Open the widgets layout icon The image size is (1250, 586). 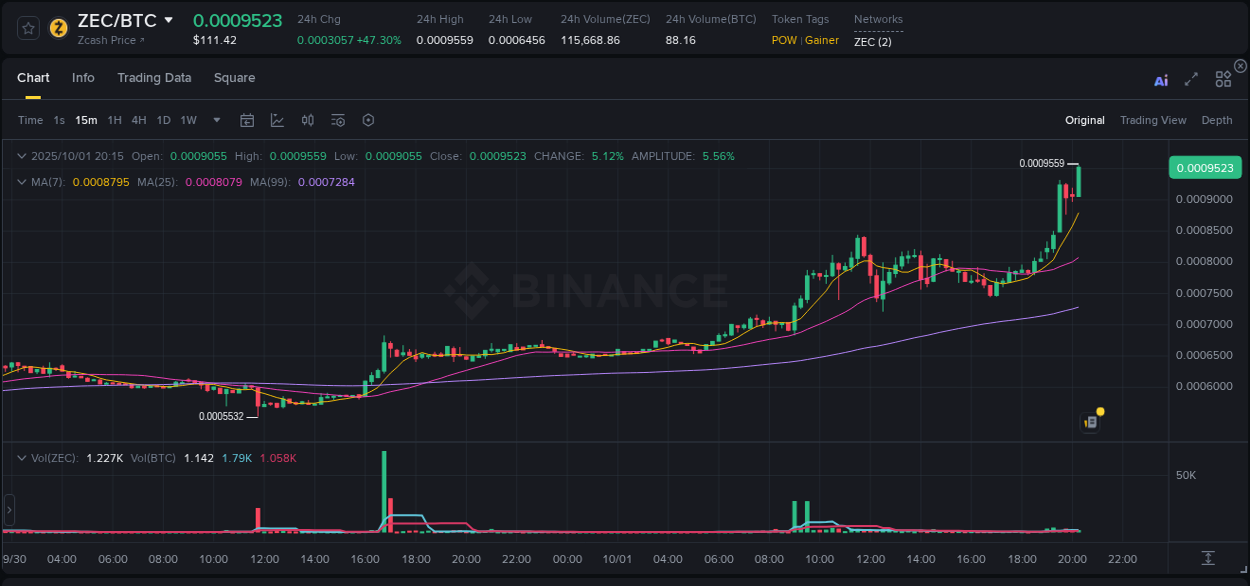tap(1223, 78)
